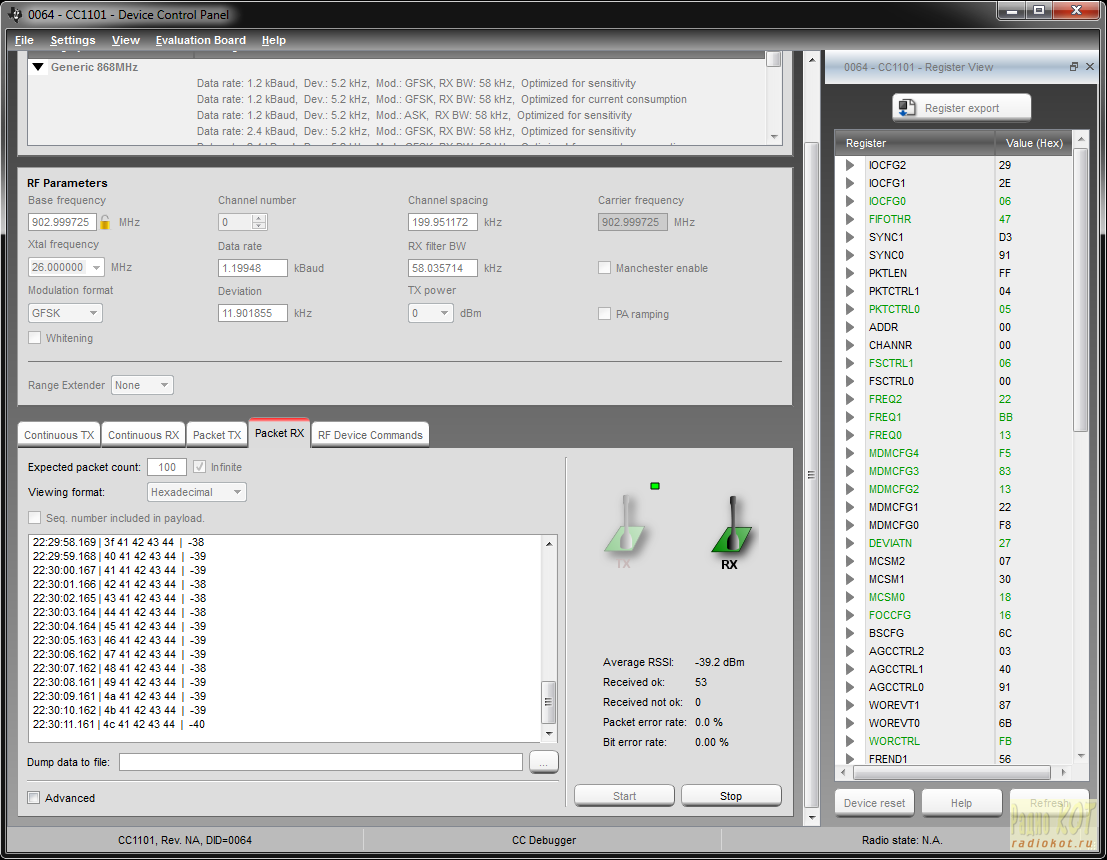1107x860 pixels.
Task: Undock the Register View panel
Action: point(1073,66)
